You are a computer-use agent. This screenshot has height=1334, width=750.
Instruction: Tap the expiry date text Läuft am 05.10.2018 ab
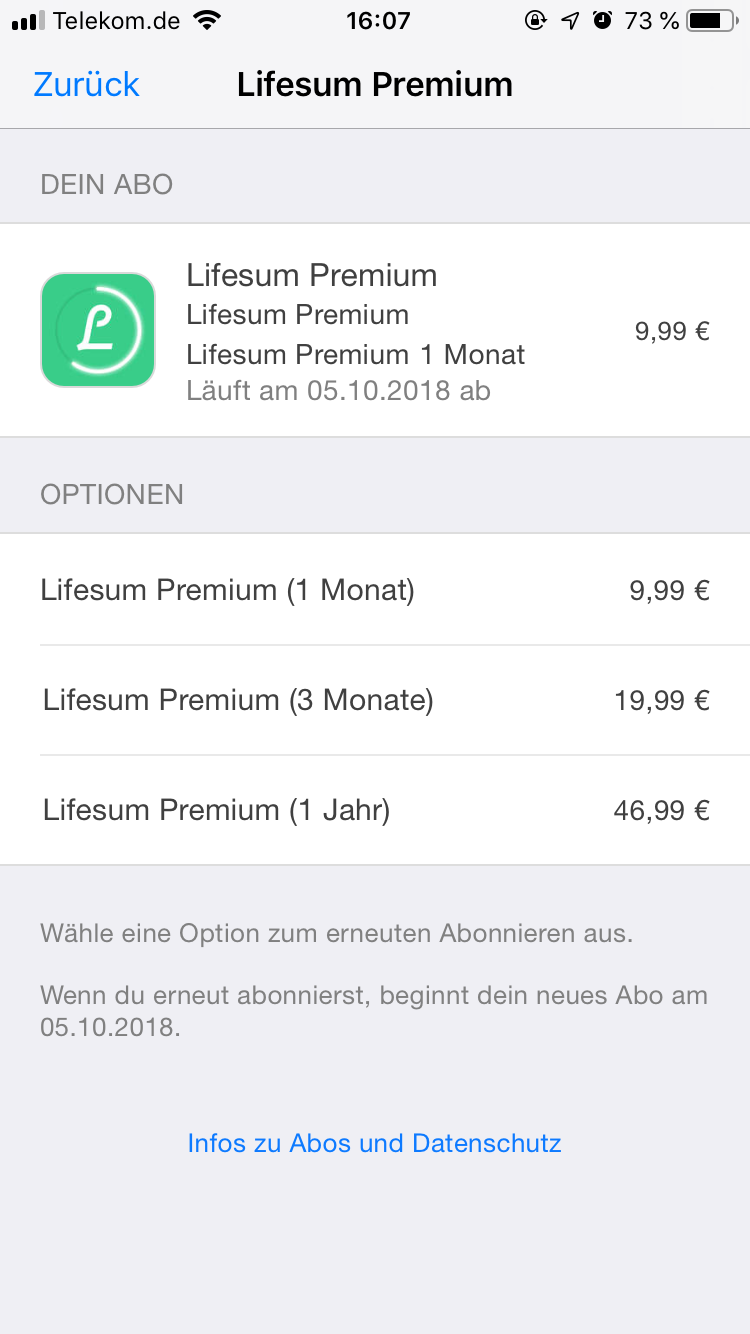[338, 390]
